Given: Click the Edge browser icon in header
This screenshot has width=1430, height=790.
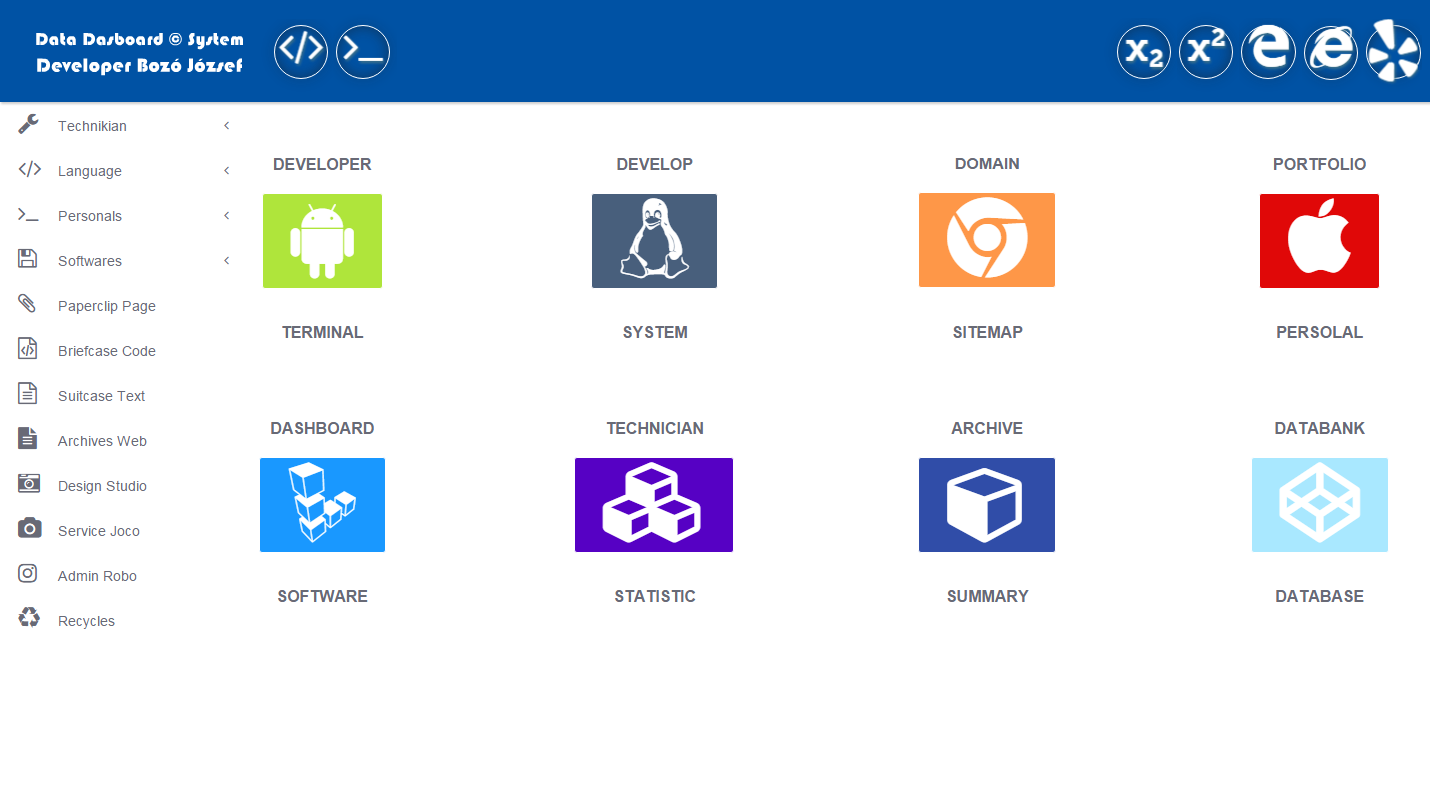Looking at the screenshot, I should click(x=1268, y=52).
